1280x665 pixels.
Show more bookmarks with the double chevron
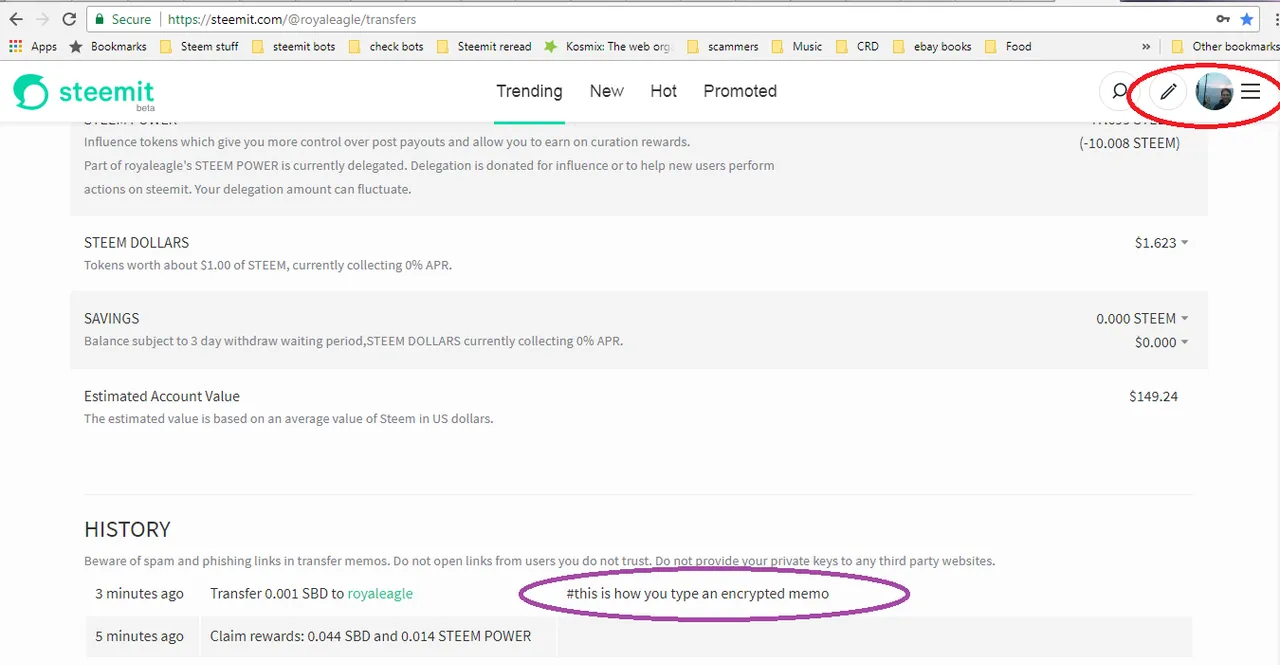[1146, 46]
